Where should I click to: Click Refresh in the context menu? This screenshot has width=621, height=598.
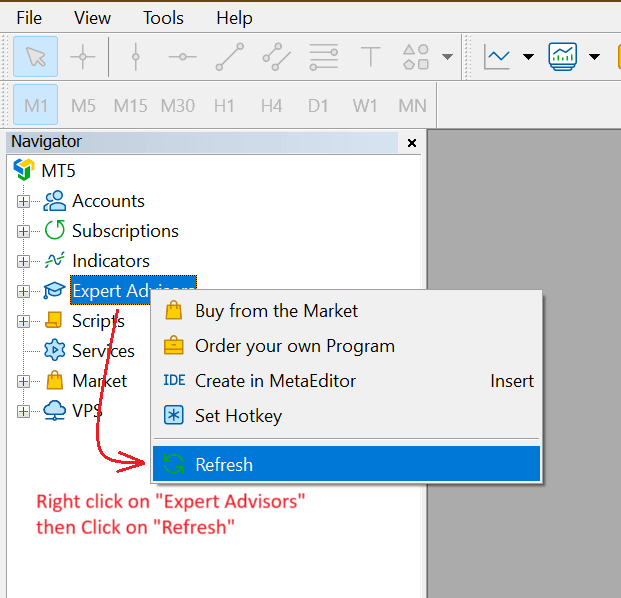[346, 464]
